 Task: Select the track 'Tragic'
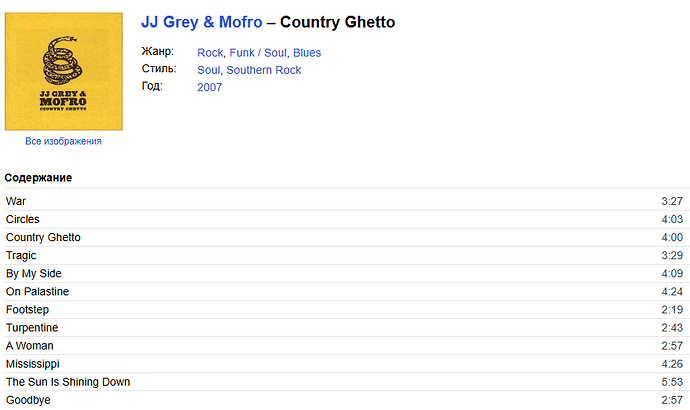pyautogui.click(x=22, y=256)
